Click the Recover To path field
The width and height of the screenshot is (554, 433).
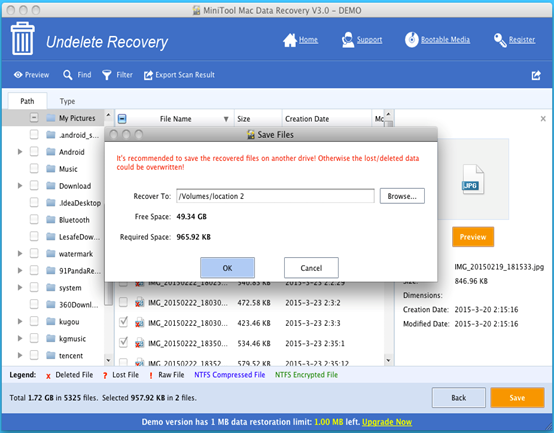point(275,196)
